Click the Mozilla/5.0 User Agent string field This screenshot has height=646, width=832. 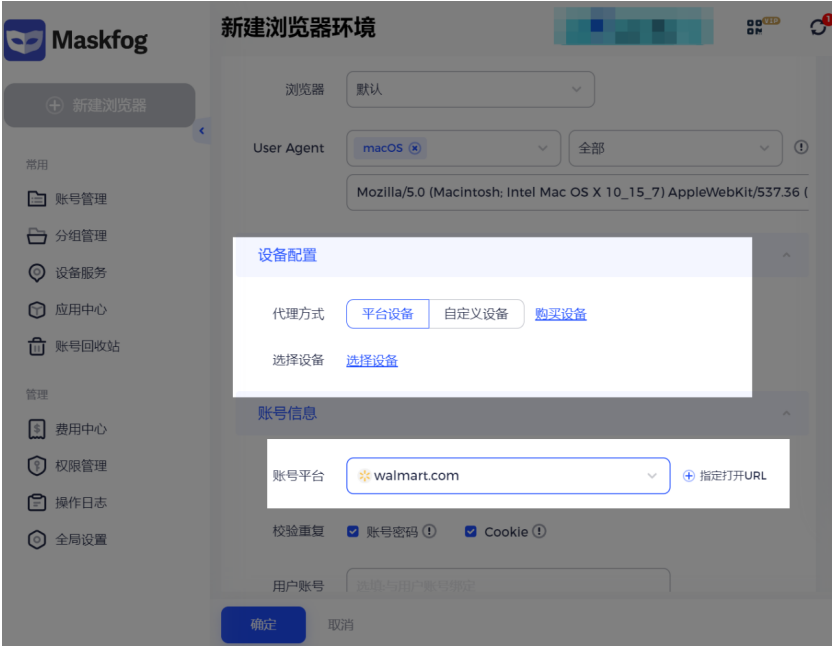click(578, 192)
